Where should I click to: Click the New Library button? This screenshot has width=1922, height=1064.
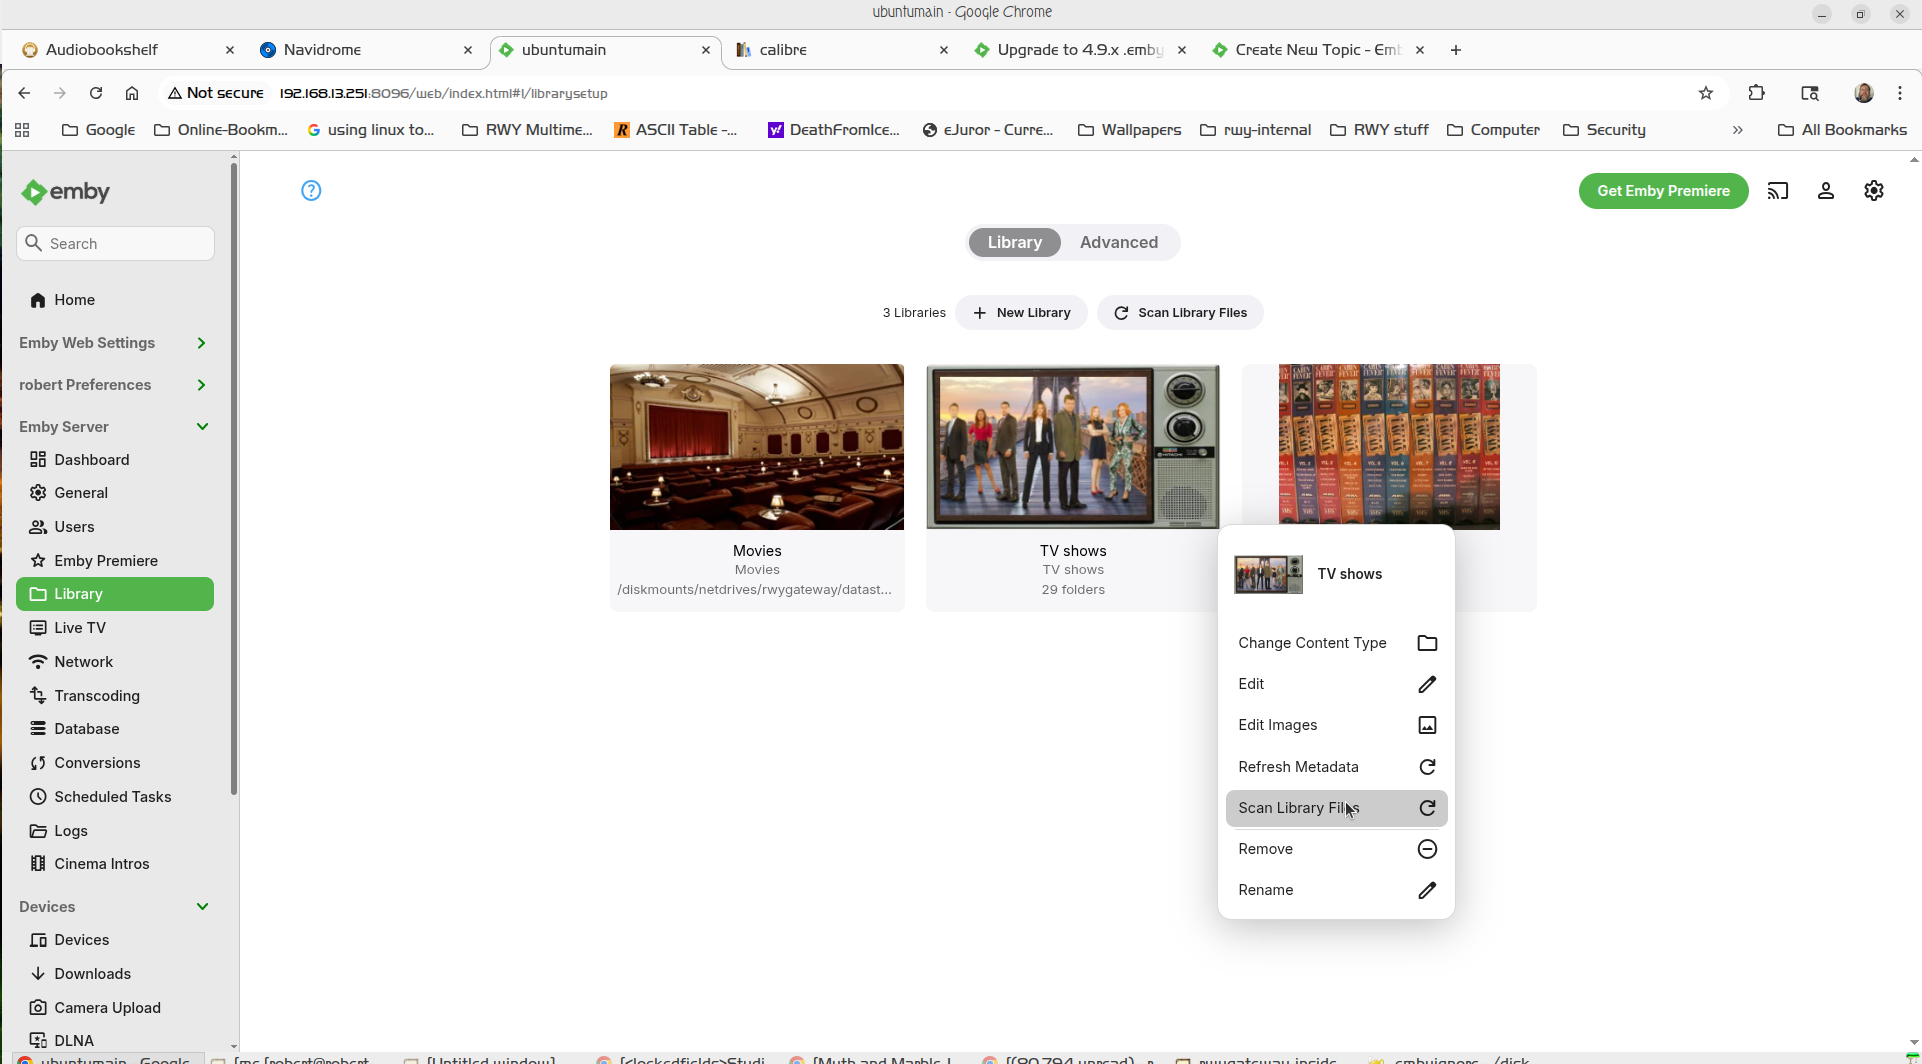pos(1021,313)
